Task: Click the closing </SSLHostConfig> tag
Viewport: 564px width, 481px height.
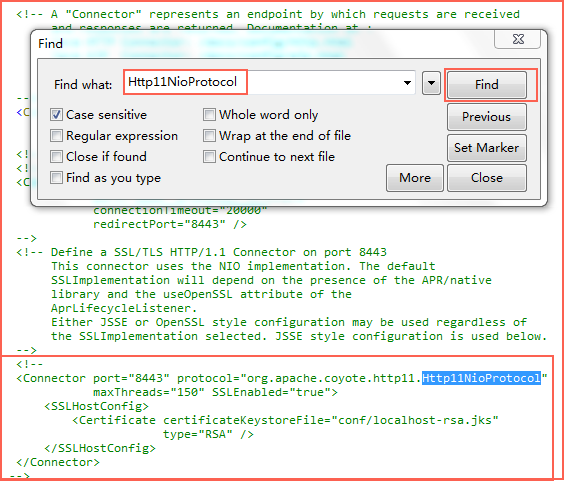Action: point(100,448)
